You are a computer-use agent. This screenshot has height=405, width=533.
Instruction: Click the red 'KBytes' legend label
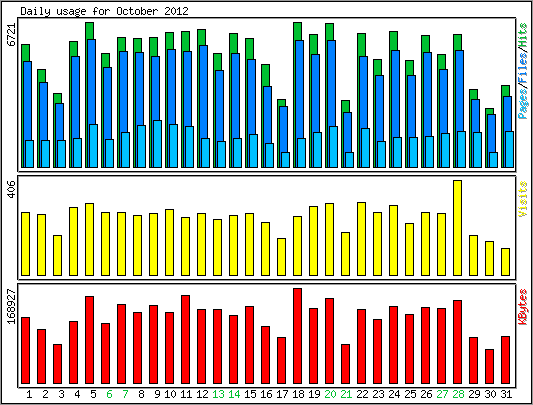coord(523,307)
